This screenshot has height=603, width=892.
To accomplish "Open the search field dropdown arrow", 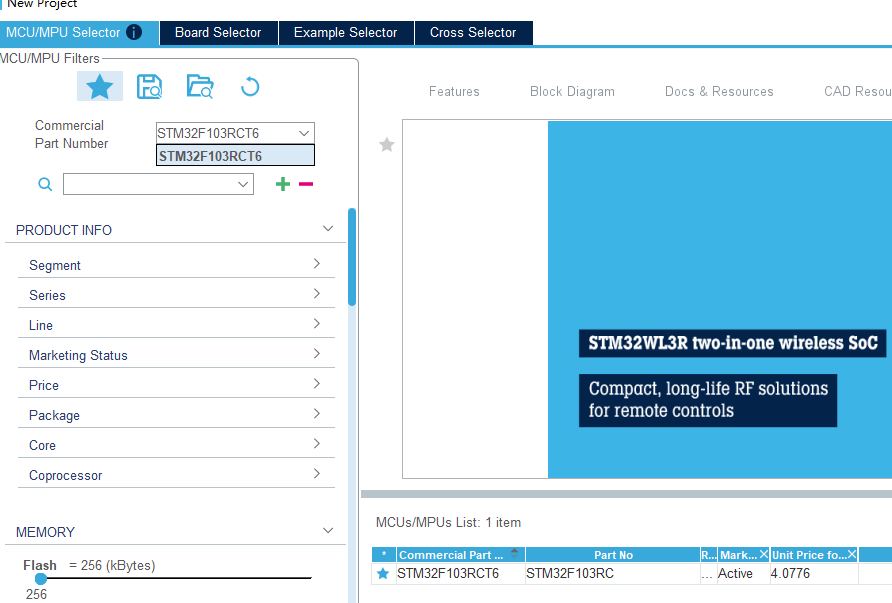I will point(243,184).
